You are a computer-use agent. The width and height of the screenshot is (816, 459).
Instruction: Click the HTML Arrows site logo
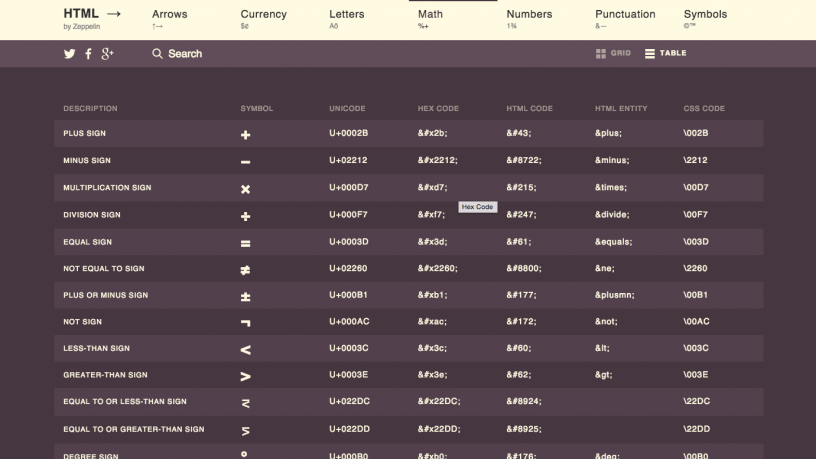coord(91,17)
